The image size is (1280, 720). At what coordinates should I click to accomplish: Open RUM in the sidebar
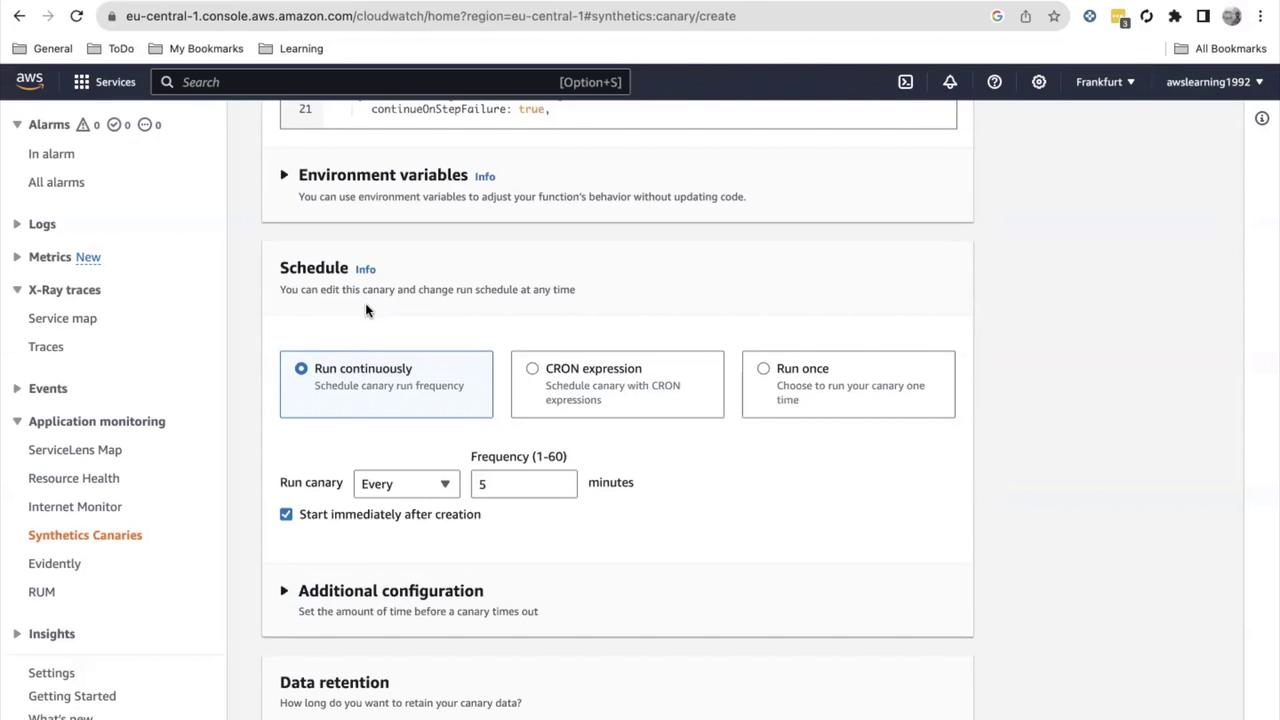click(x=41, y=592)
